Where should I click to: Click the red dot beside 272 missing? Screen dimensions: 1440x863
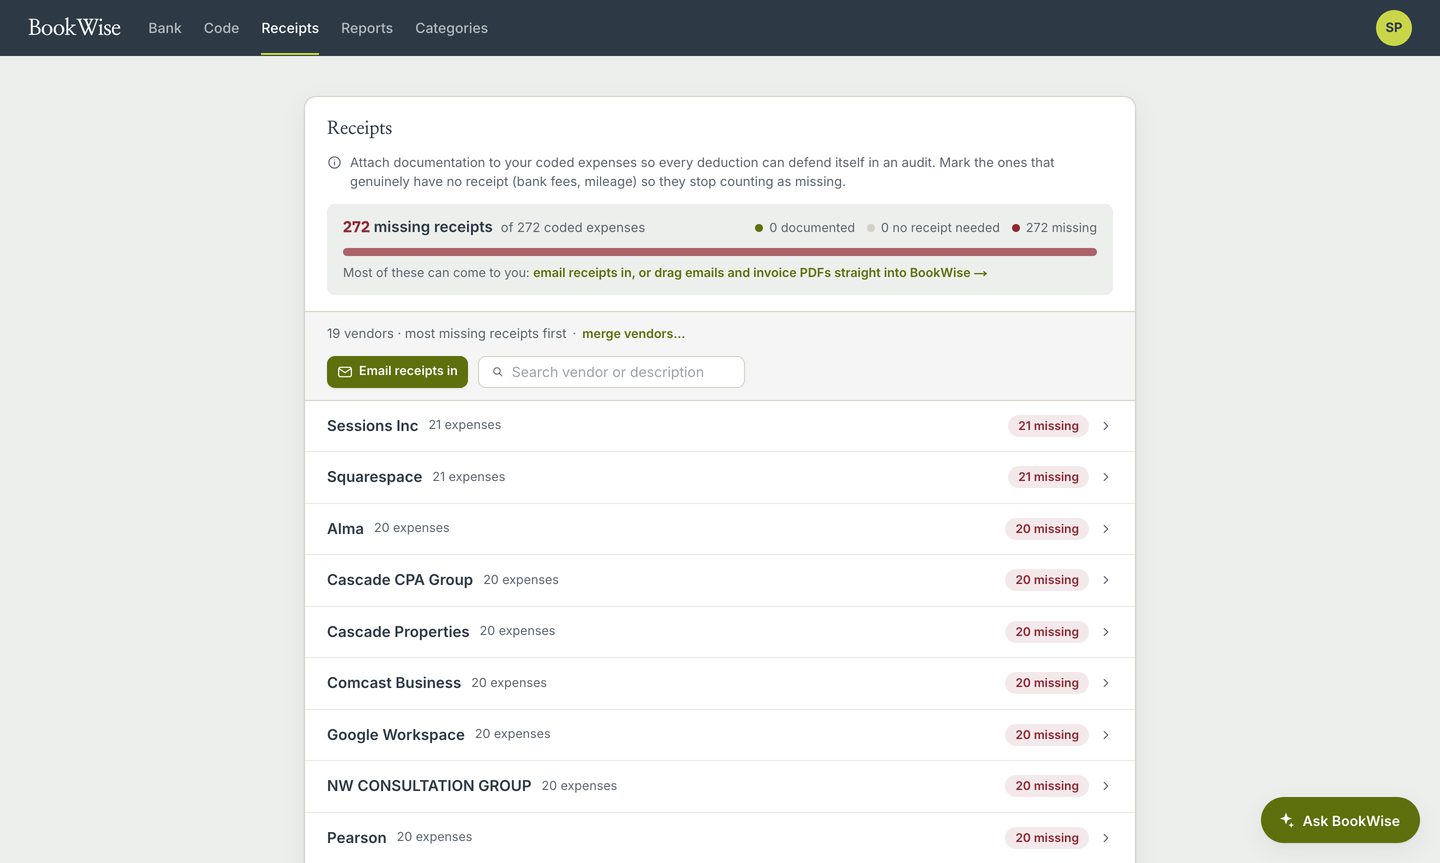click(1016, 228)
